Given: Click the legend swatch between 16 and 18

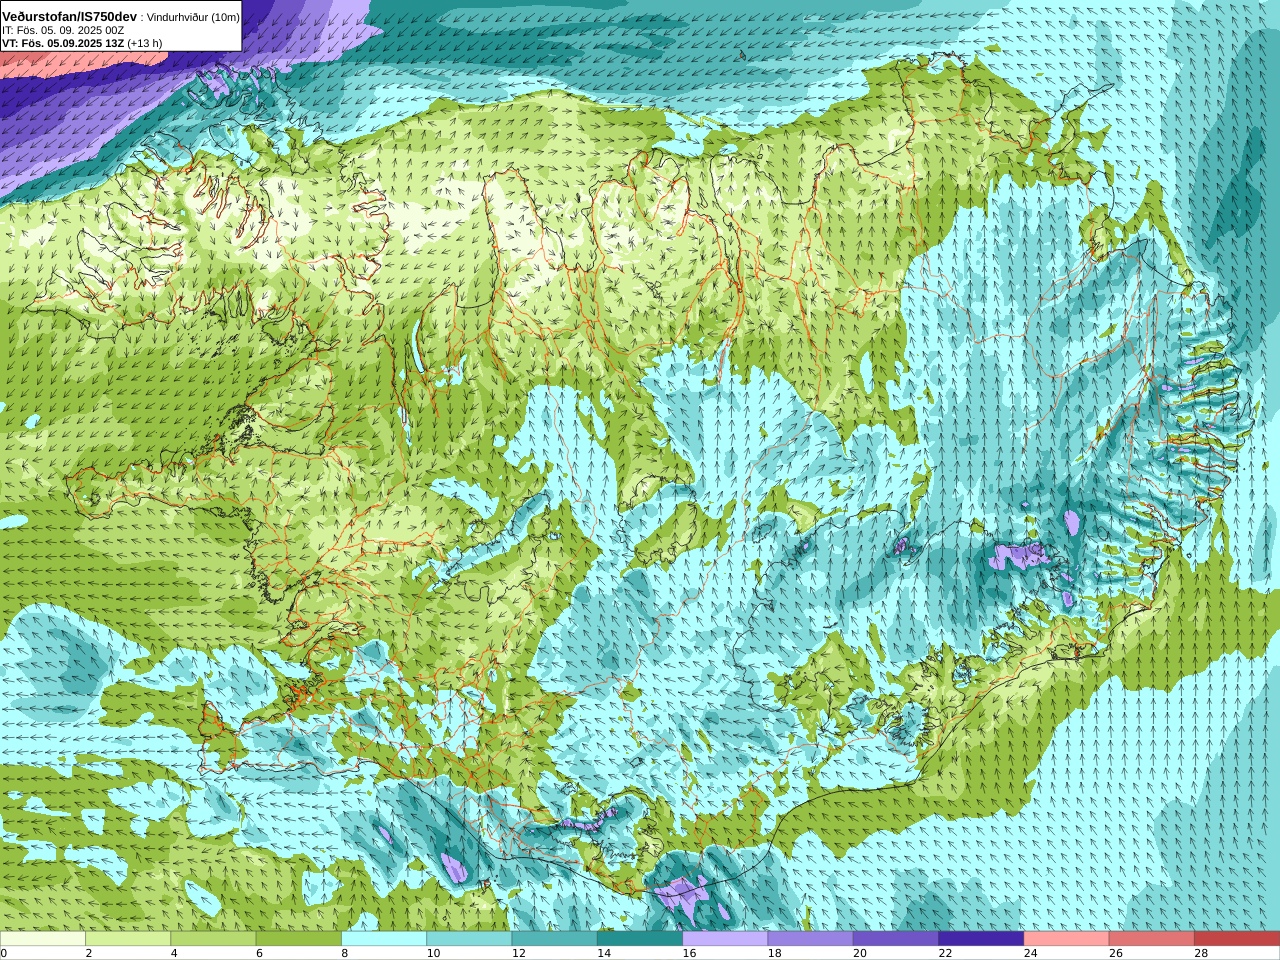Looking at the screenshot, I should tap(725, 939).
